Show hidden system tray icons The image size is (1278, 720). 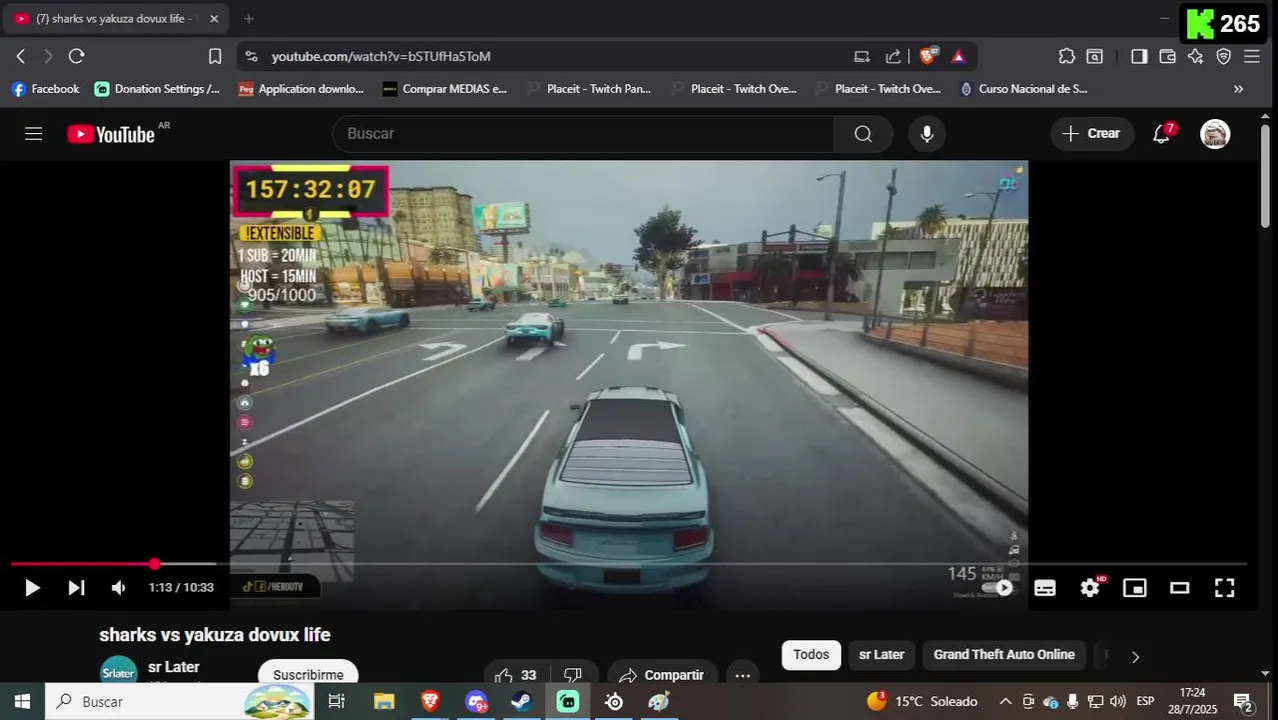(1005, 702)
